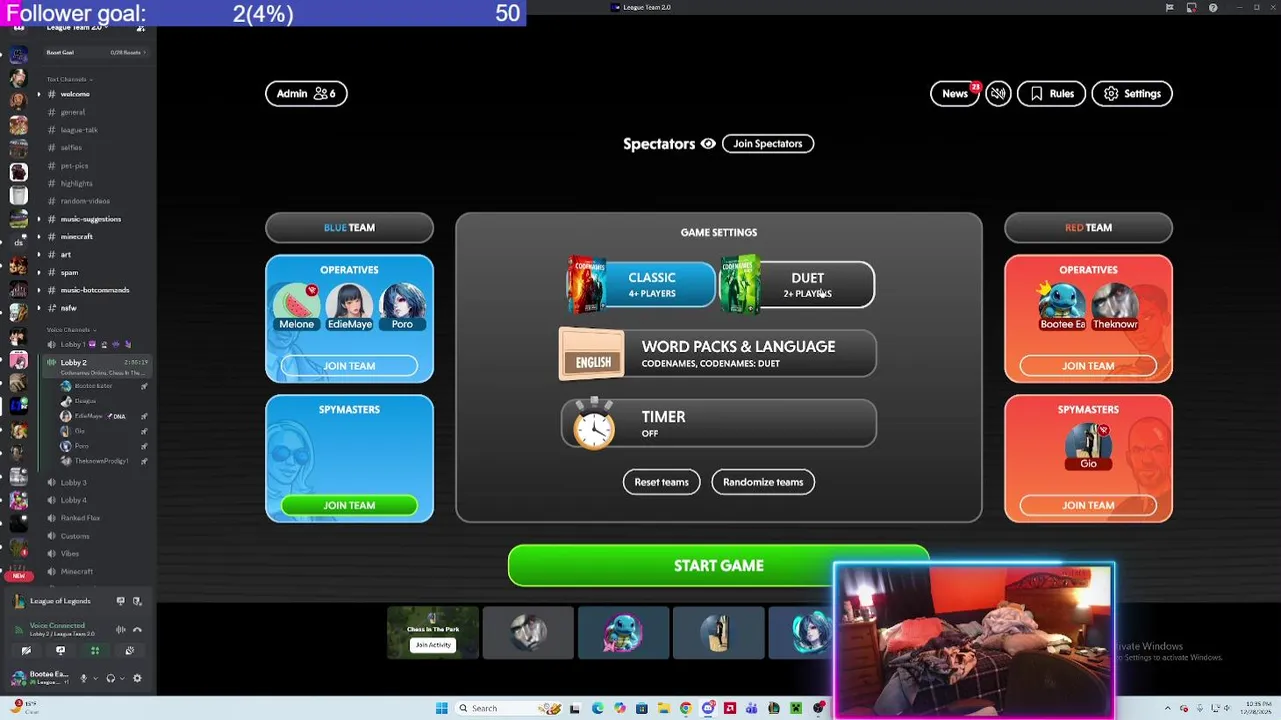Mute Discord microphone
This screenshot has width=1281, height=720.
point(84,678)
